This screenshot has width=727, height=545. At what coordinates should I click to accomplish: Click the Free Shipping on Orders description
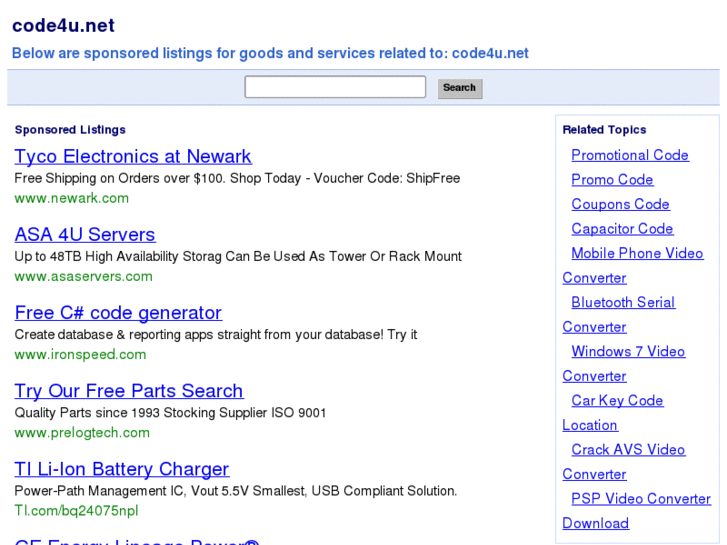pyautogui.click(x=237, y=178)
